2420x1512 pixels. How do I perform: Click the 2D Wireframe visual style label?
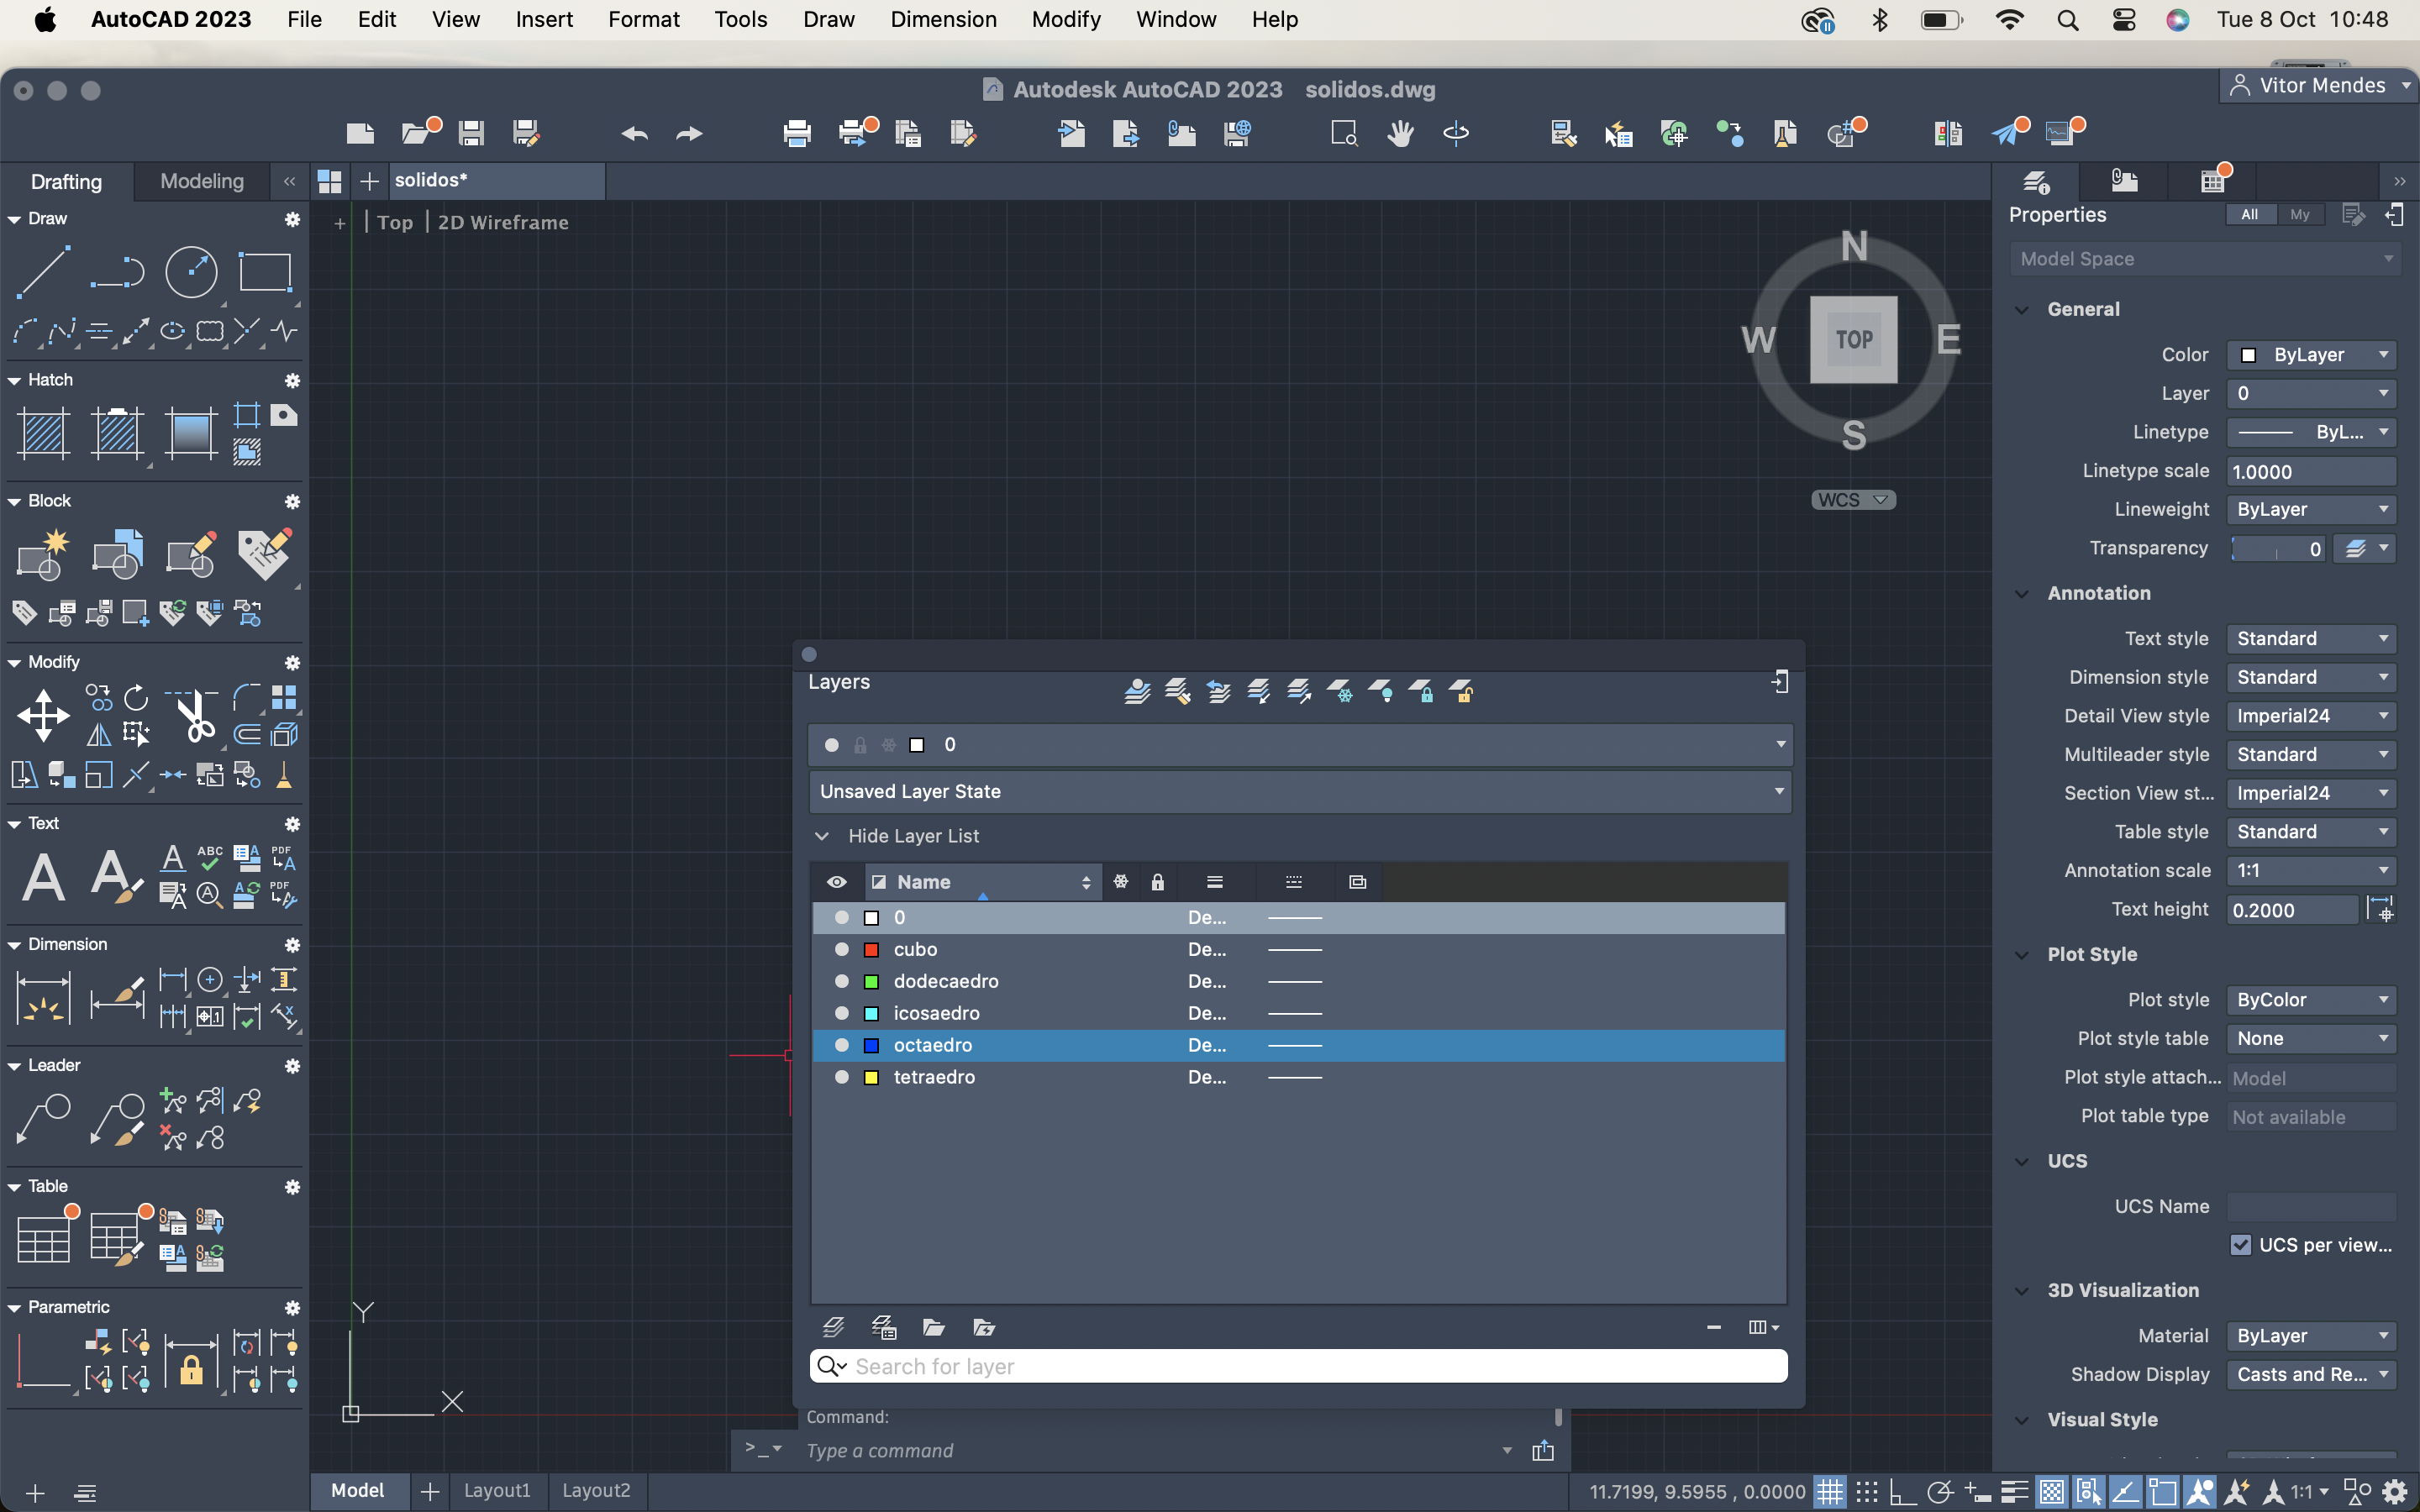tap(503, 222)
